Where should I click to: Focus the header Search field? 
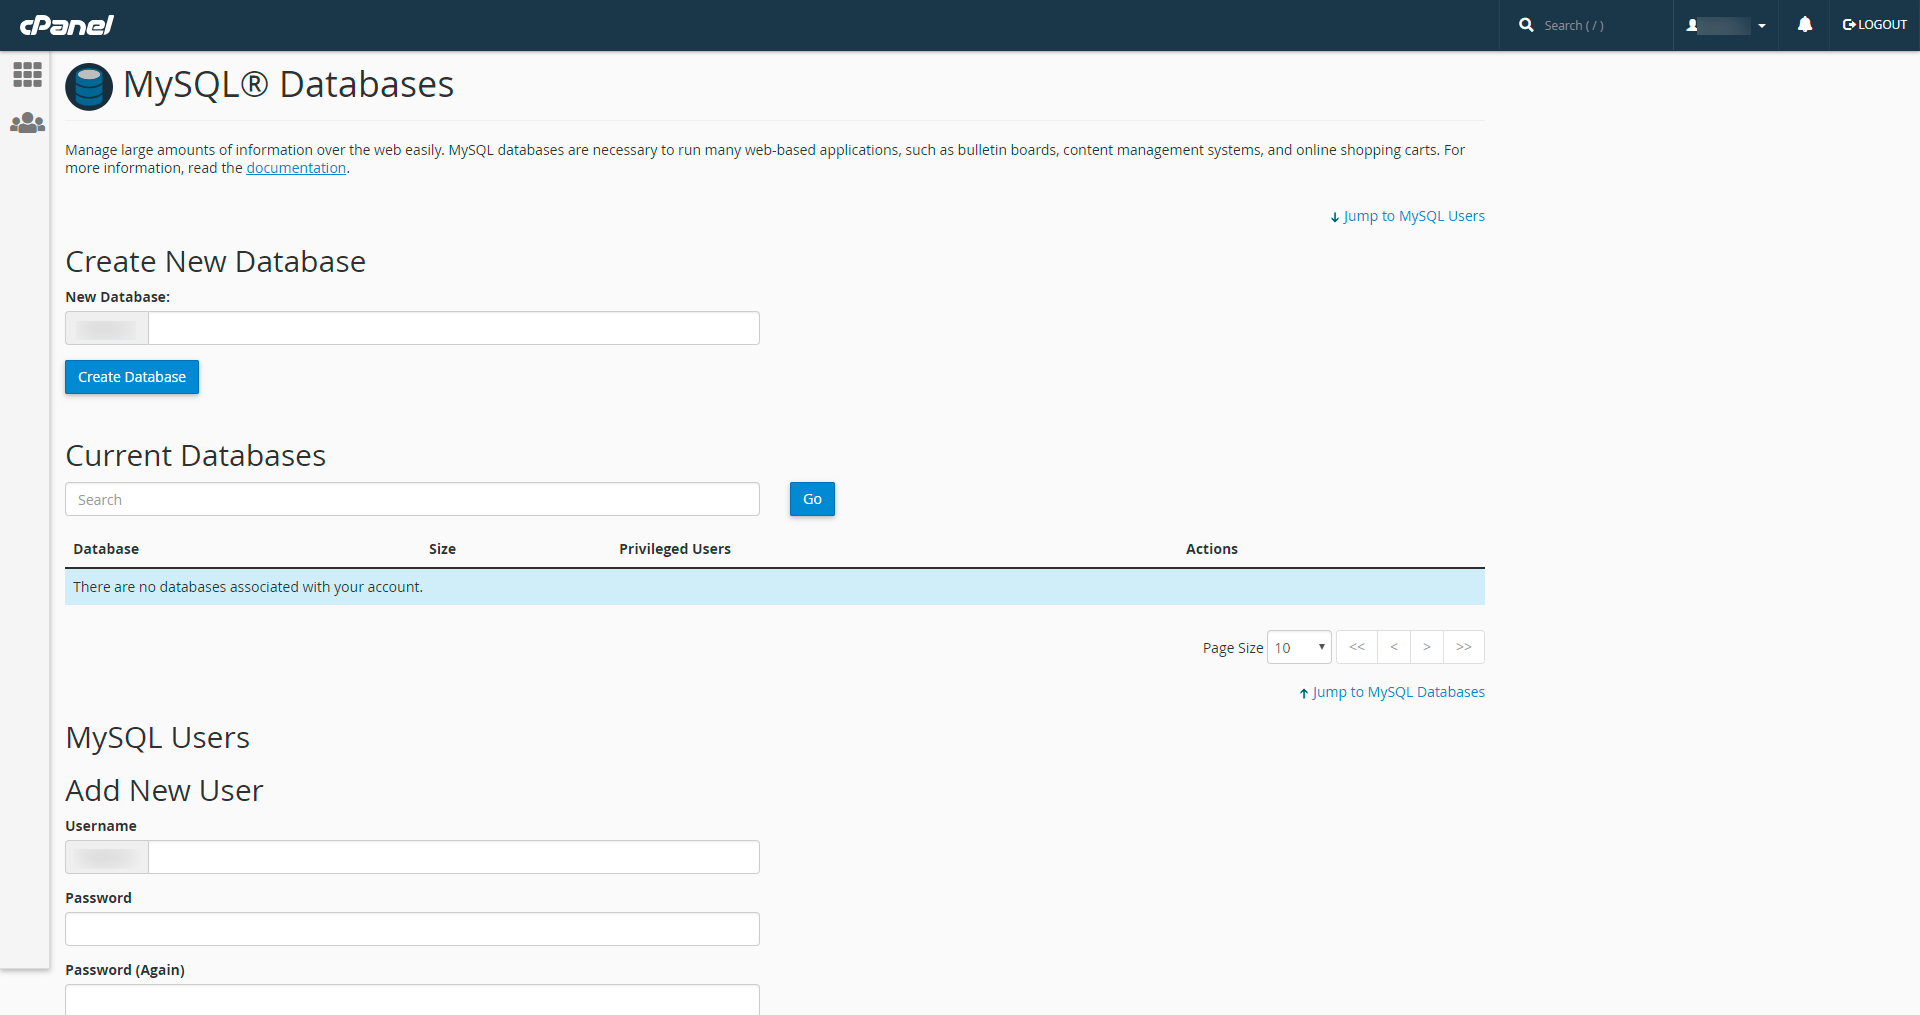pos(1600,25)
